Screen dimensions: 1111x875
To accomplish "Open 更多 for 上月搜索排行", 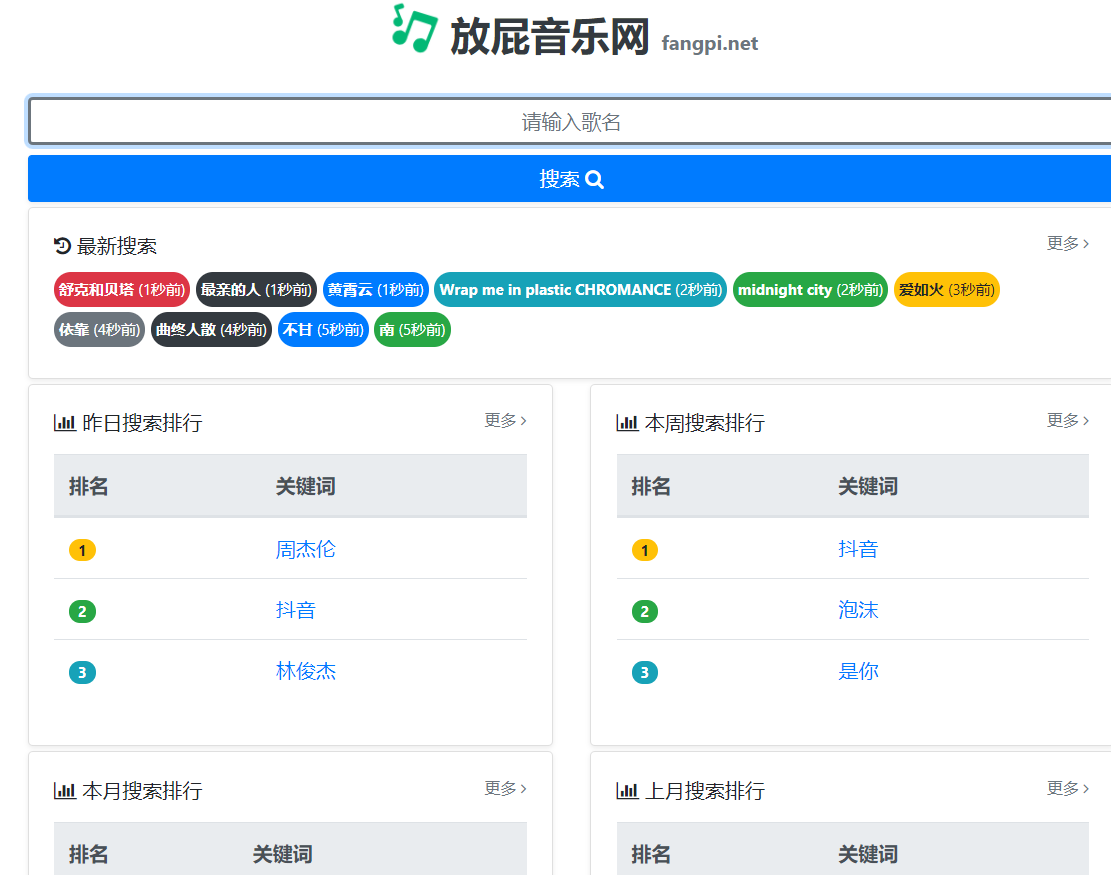I will 1067,788.
